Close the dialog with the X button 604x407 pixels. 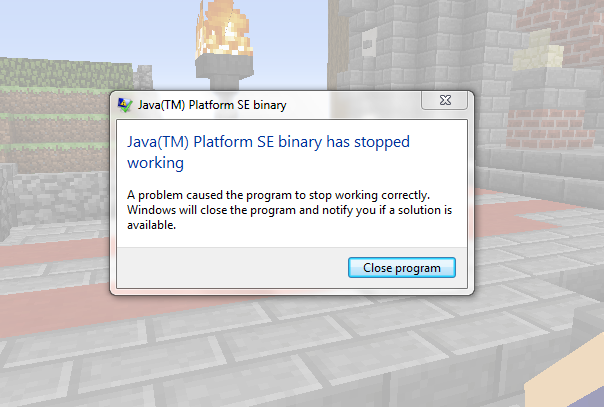445,100
